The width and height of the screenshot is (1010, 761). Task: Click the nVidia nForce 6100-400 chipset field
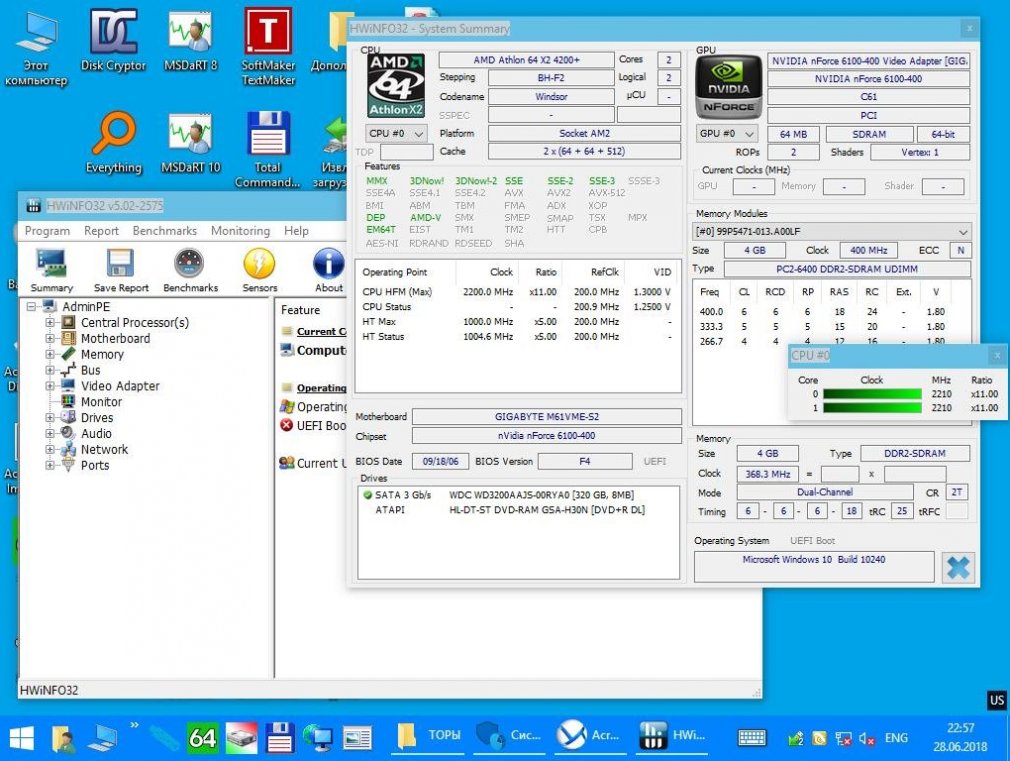pyautogui.click(x=546, y=436)
